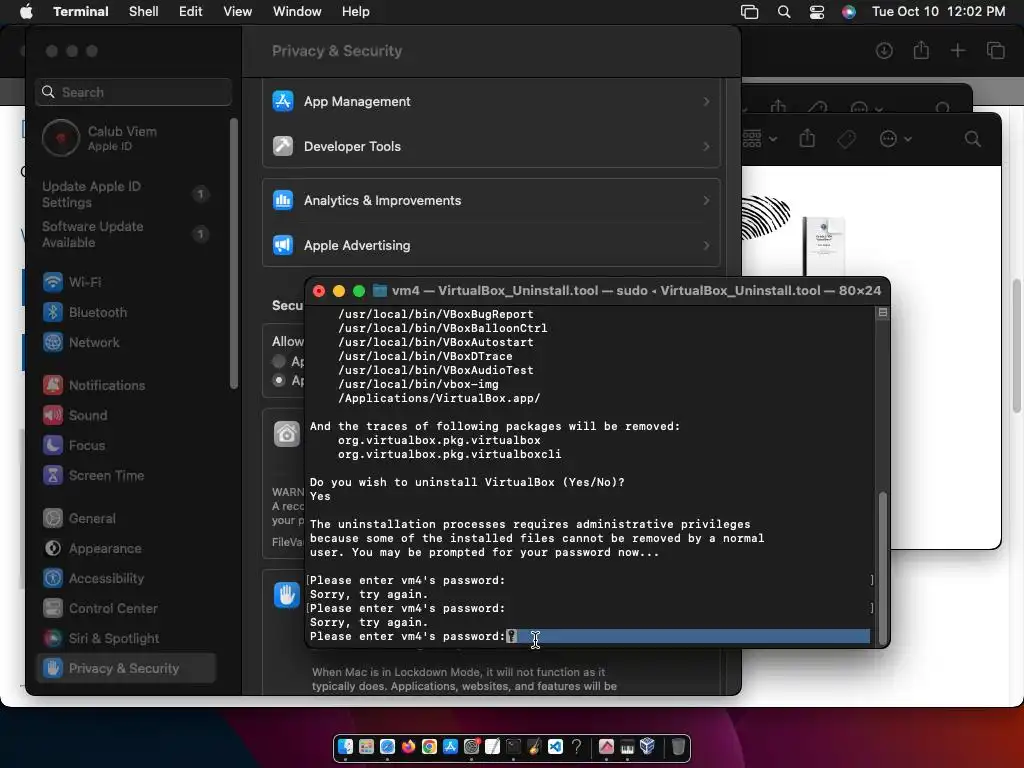1024x768 pixels.
Task: Open the Apple menu
Action: tap(26, 12)
